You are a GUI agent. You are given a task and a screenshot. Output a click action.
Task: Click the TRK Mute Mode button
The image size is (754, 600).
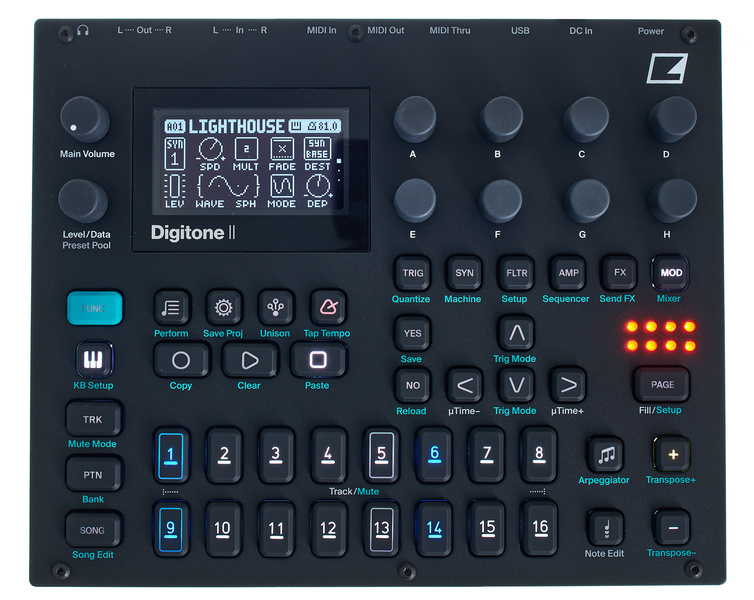coord(93,419)
